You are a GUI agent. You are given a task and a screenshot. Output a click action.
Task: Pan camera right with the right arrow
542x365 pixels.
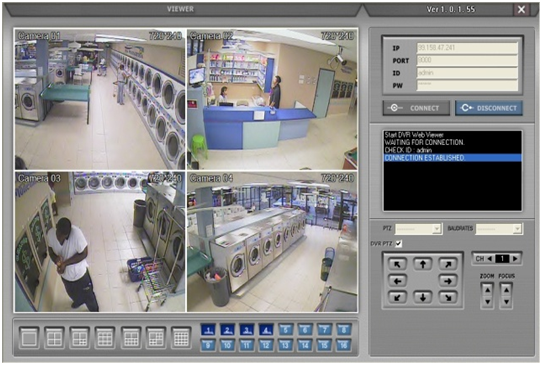(448, 281)
